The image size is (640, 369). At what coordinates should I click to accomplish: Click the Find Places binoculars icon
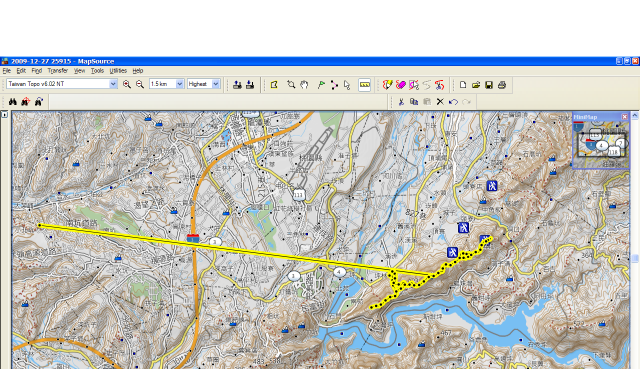tap(13, 102)
